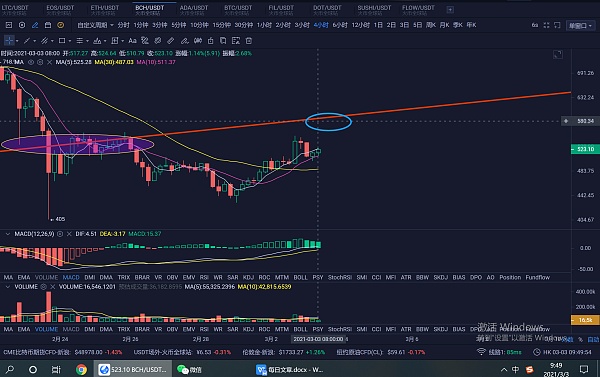The image size is (600, 377).
Task: Select the parallel channel drawing tool
Action: coord(44,41)
